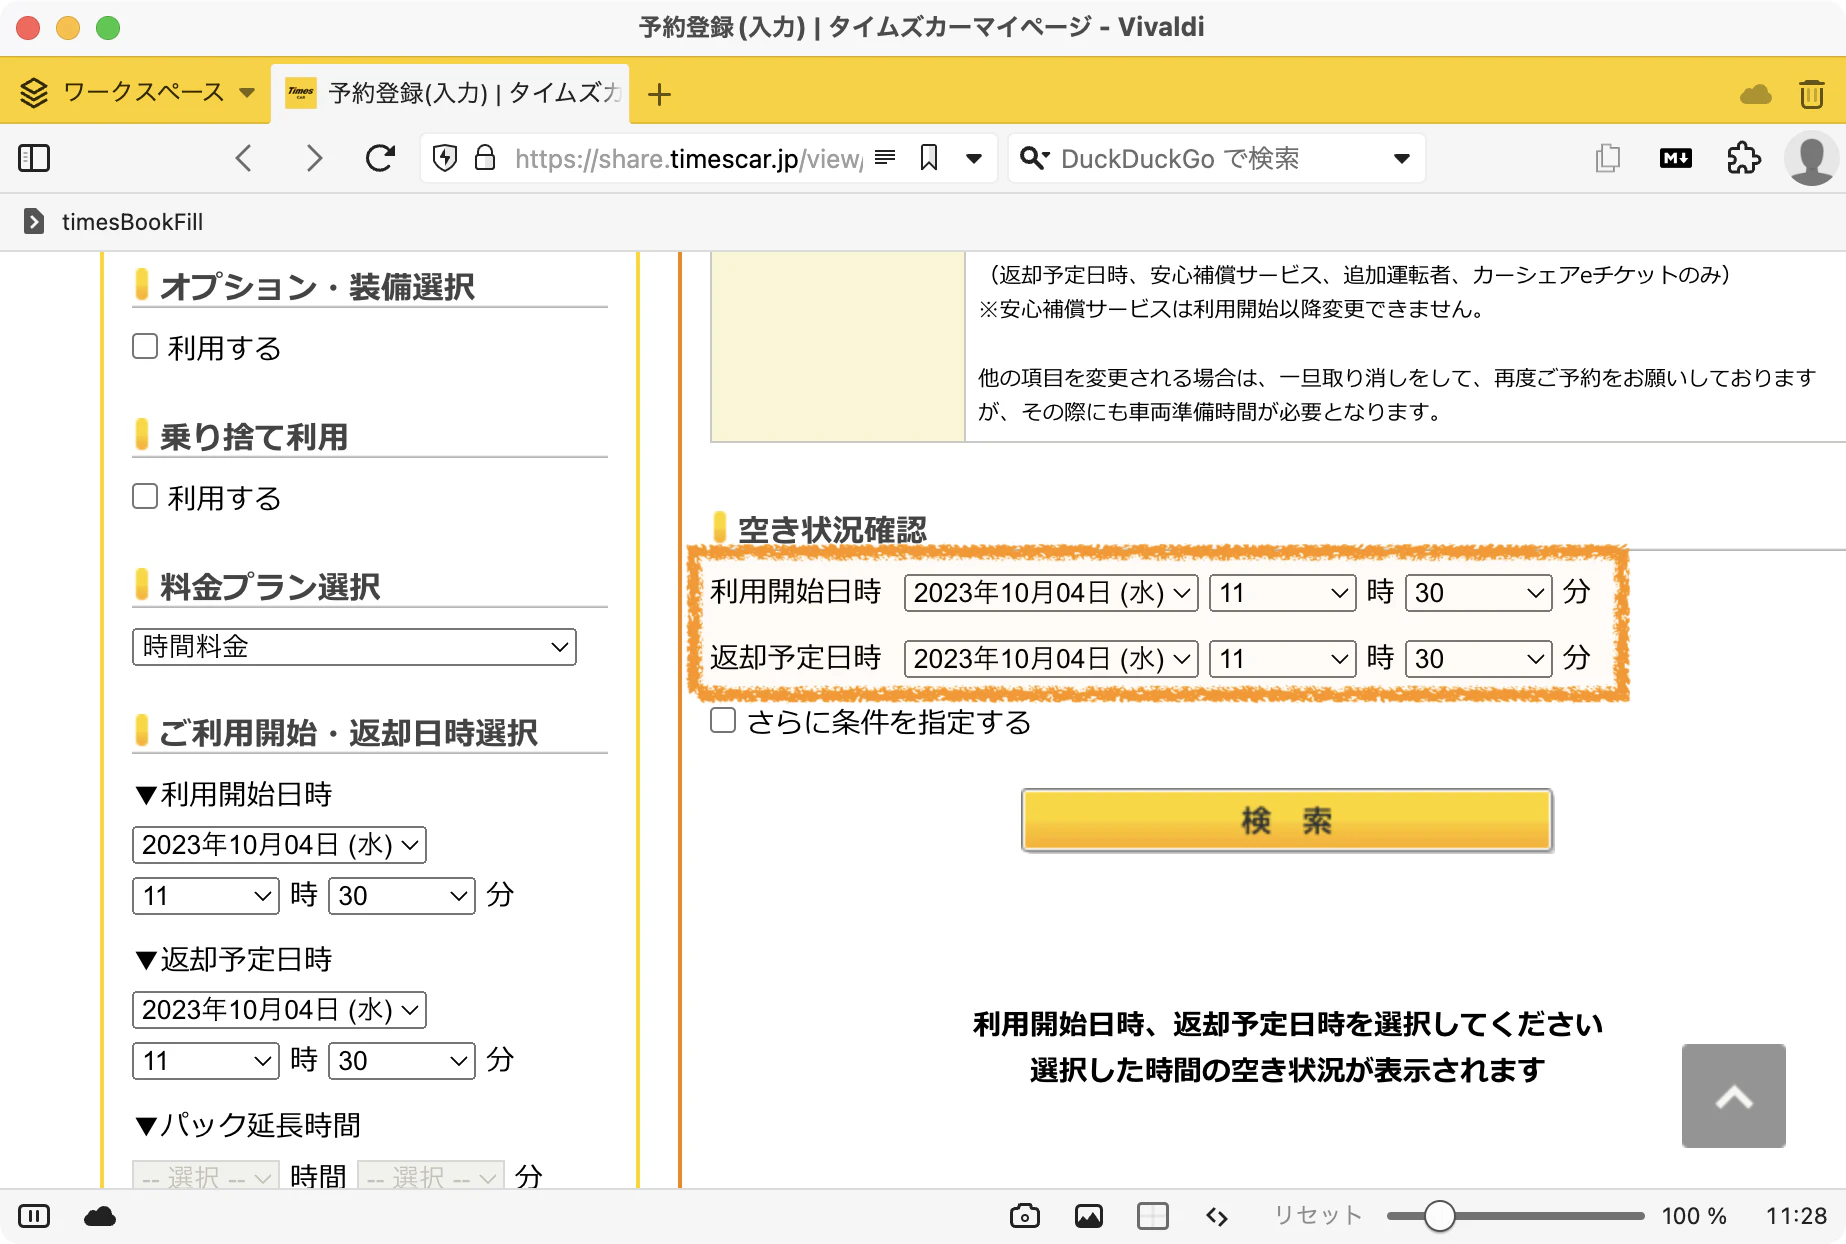Screen dimensions: 1846x1244
Task: Open sidebar 利用開始 hour dropdown
Action: [205, 896]
